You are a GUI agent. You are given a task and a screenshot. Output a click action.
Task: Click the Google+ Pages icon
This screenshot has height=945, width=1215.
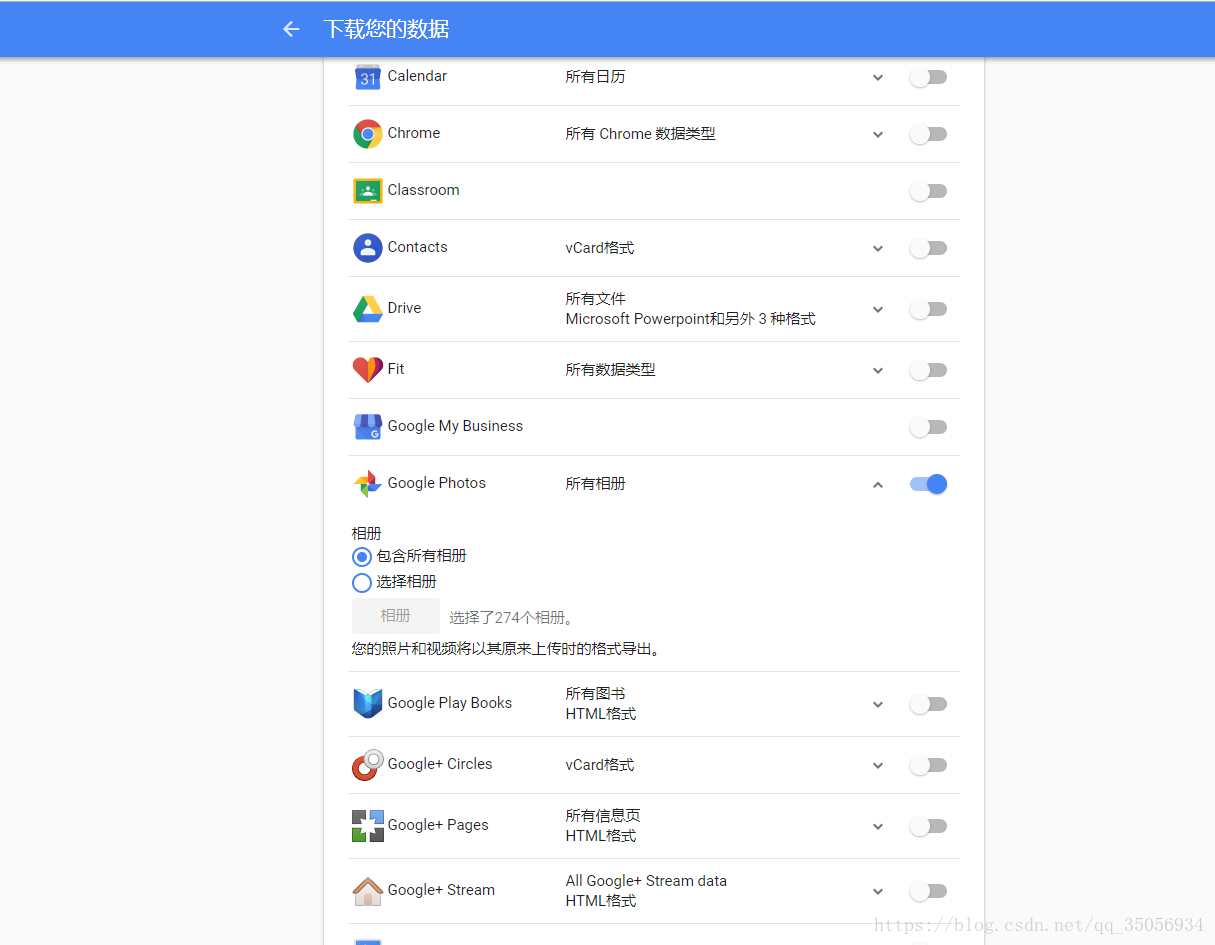tap(368, 826)
